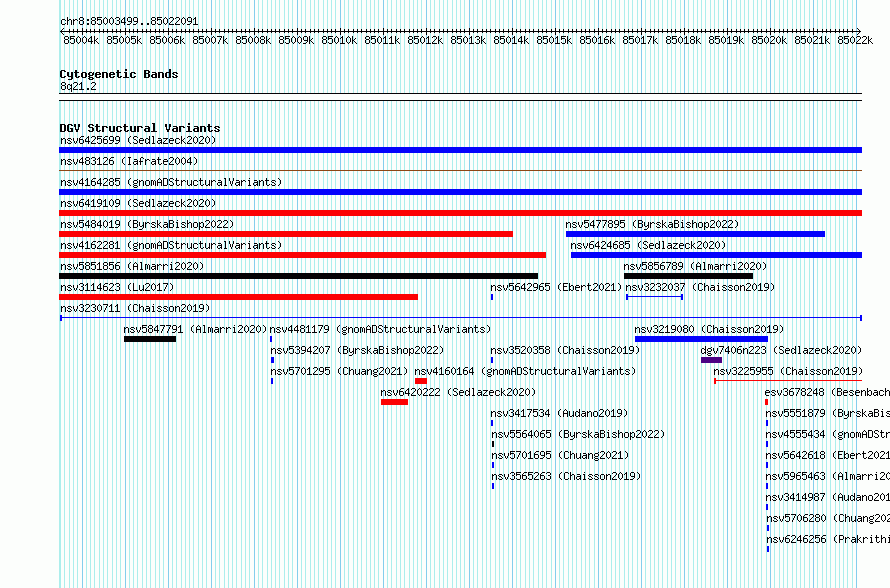Open the nsv6419109 (Sedlazeck2020) label
This screenshot has width=890, height=588.
tap(138, 203)
